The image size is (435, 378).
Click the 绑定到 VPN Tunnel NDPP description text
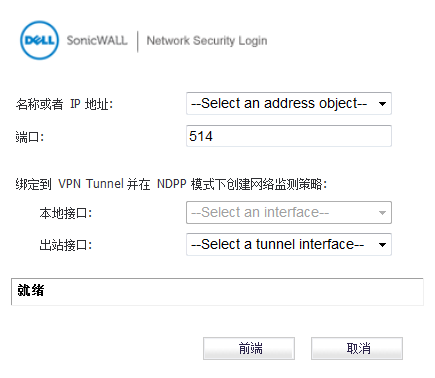click(x=171, y=184)
